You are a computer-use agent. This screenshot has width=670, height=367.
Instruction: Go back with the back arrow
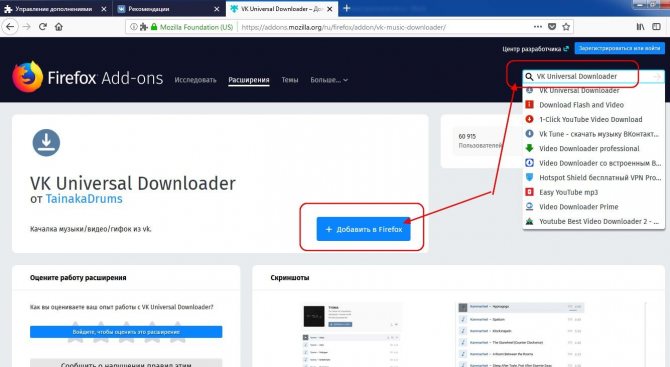click(10, 26)
